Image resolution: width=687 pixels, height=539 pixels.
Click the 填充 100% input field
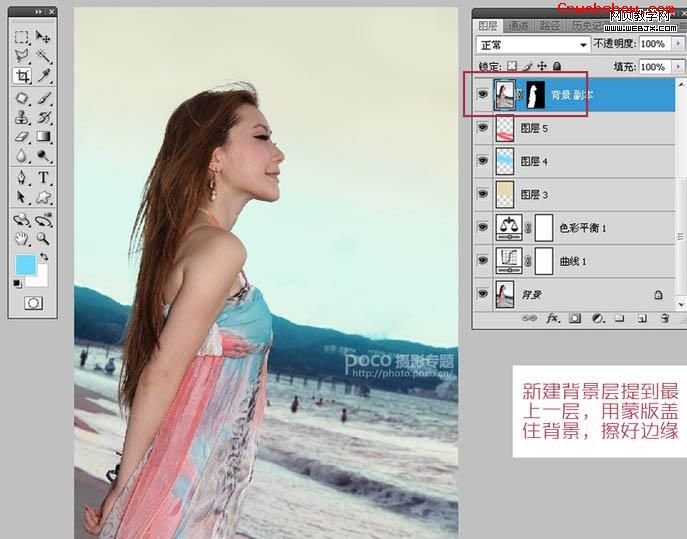[655, 67]
